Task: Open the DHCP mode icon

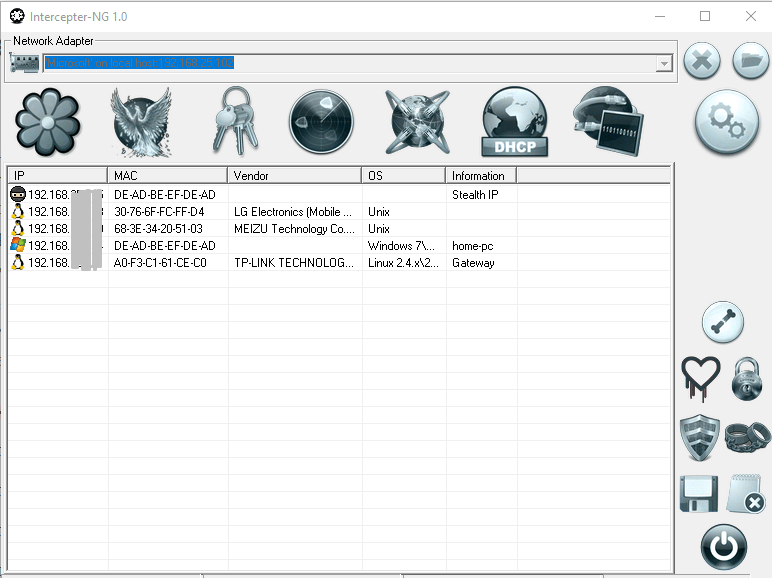Action: coord(515,122)
